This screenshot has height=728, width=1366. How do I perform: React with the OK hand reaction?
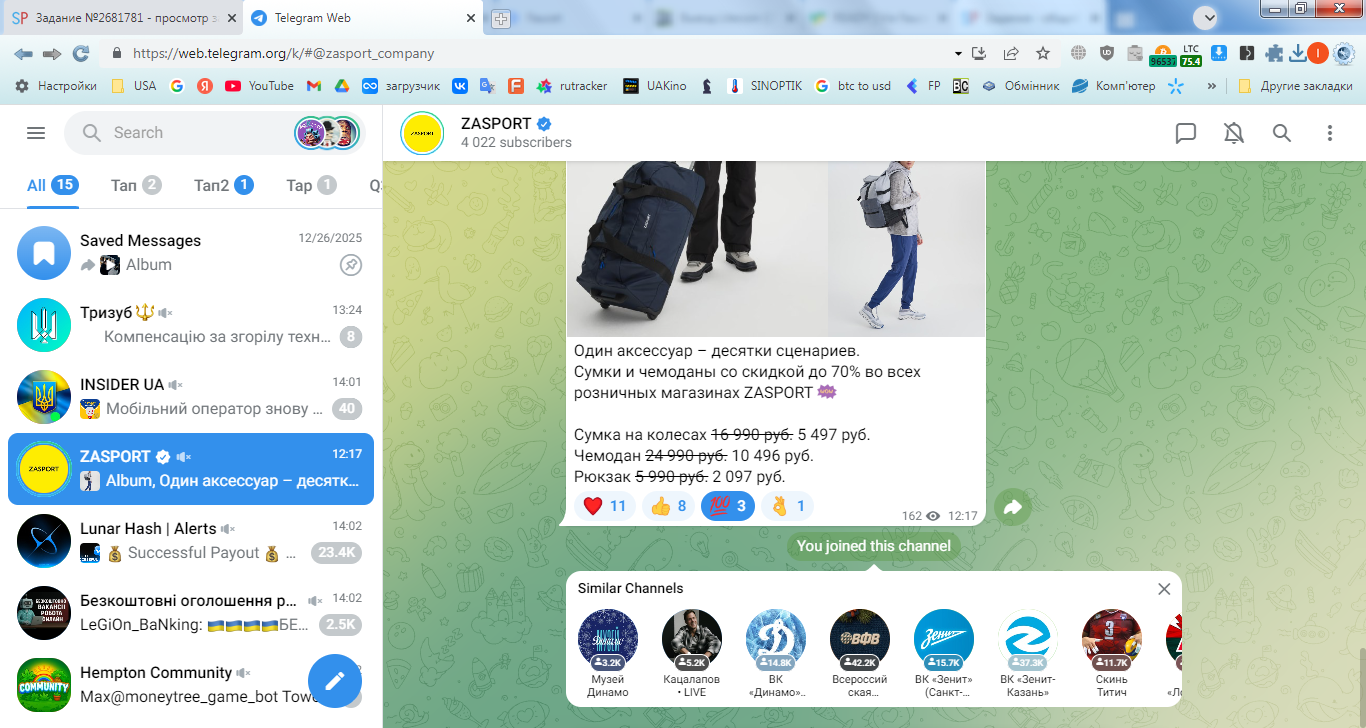(788, 506)
